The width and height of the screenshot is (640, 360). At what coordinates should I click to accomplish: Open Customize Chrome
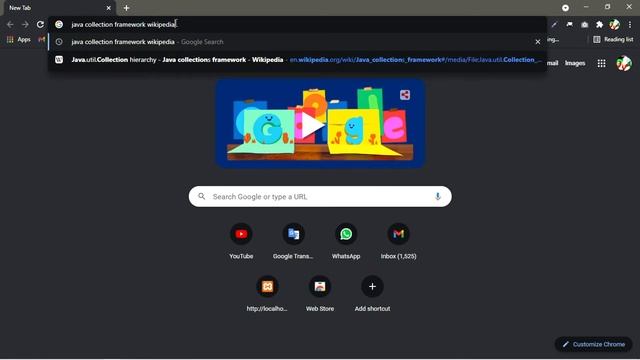tap(593, 344)
